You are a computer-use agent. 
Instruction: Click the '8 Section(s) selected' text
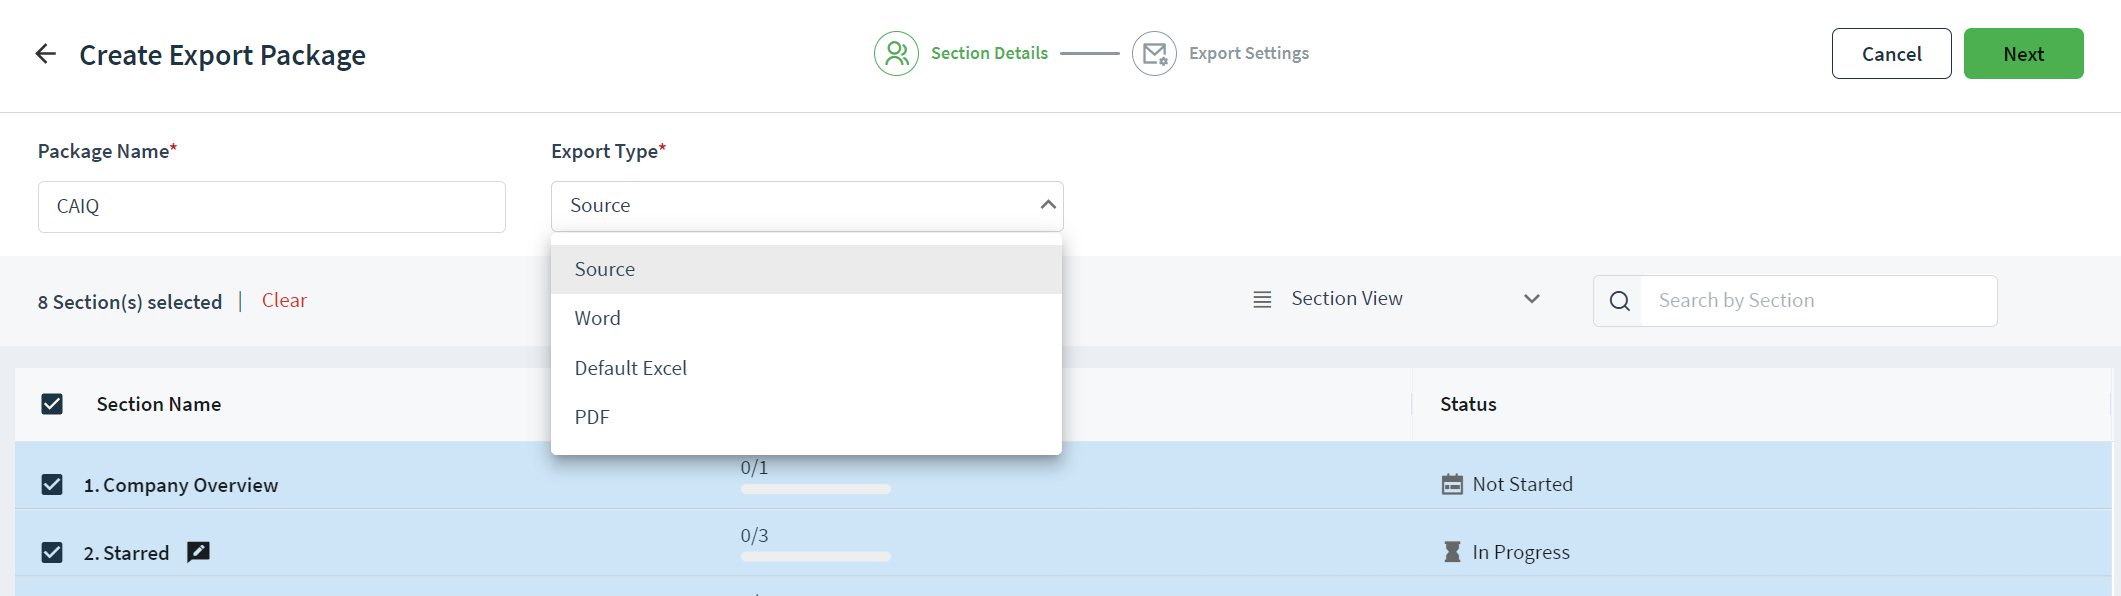[130, 302]
